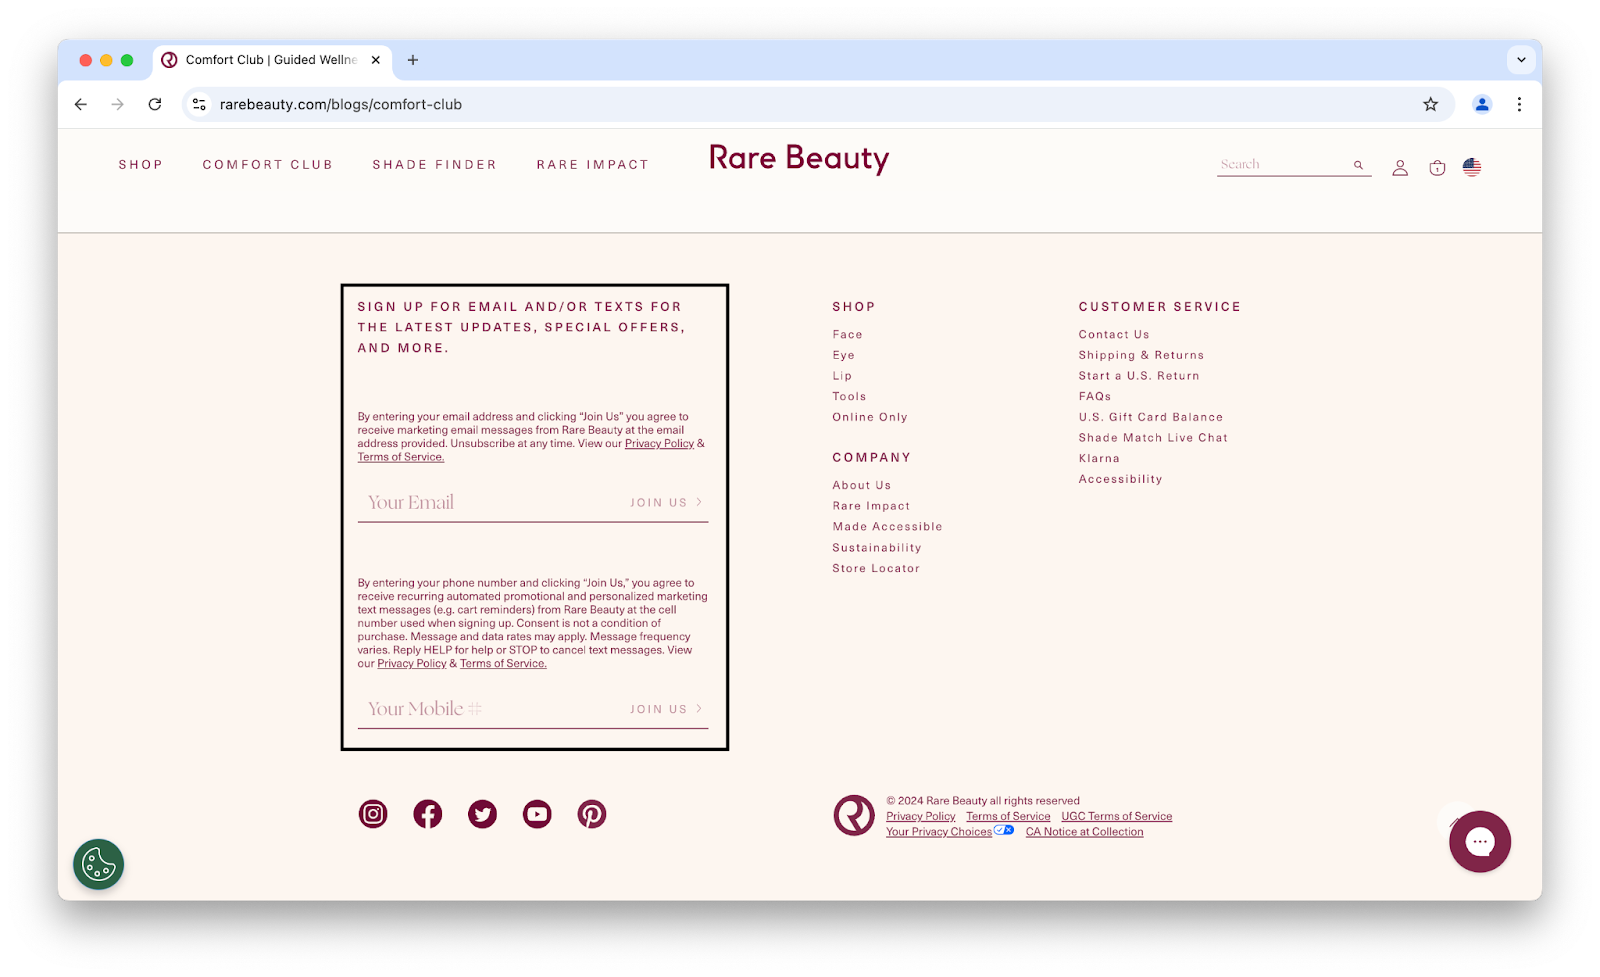Open the Facebook social icon
The width and height of the screenshot is (1600, 977).
[428, 814]
